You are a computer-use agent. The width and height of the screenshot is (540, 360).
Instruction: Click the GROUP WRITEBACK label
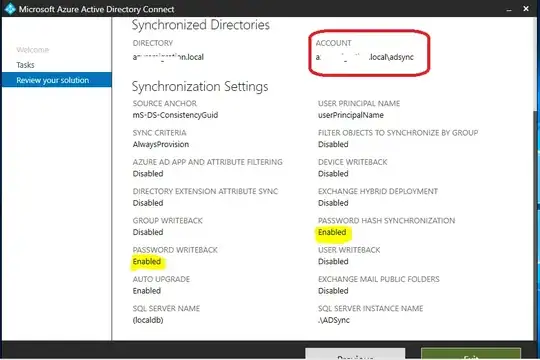[168, 220]
